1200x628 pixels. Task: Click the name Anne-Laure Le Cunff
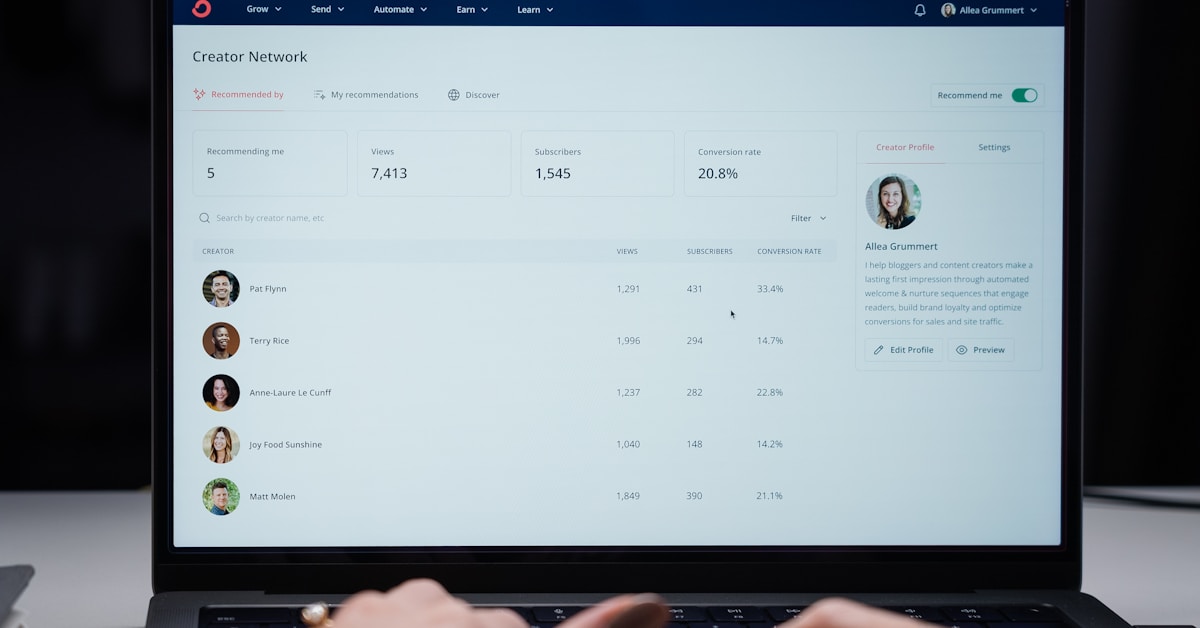(290, 393)
